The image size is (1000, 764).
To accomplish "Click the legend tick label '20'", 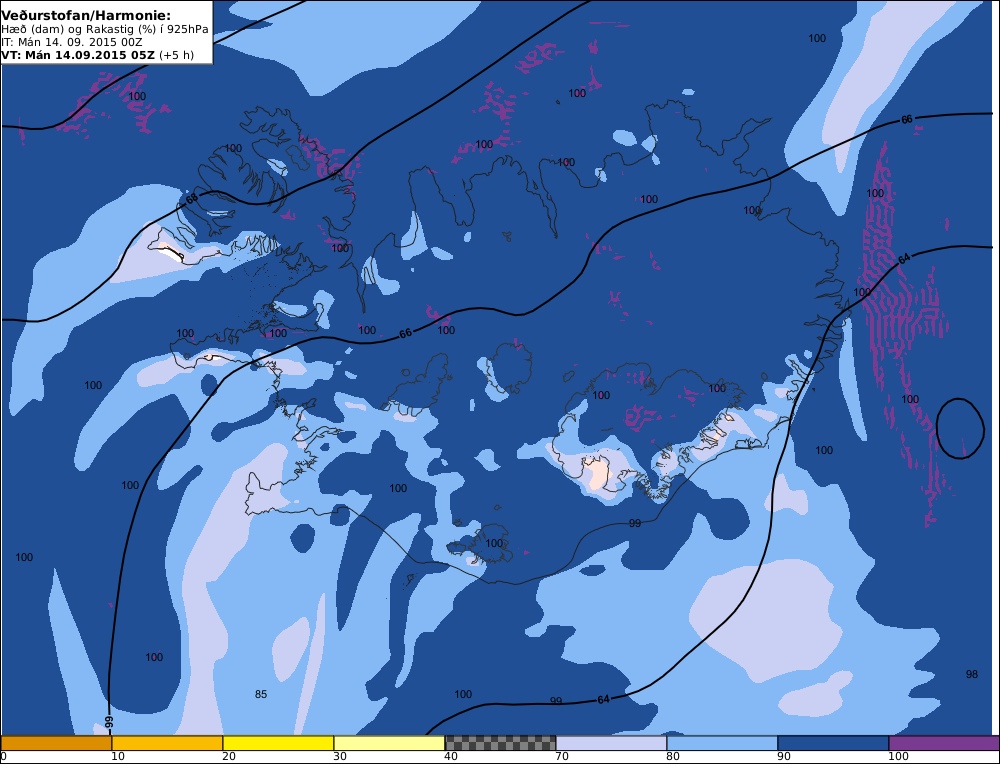I will coord(228,756).
